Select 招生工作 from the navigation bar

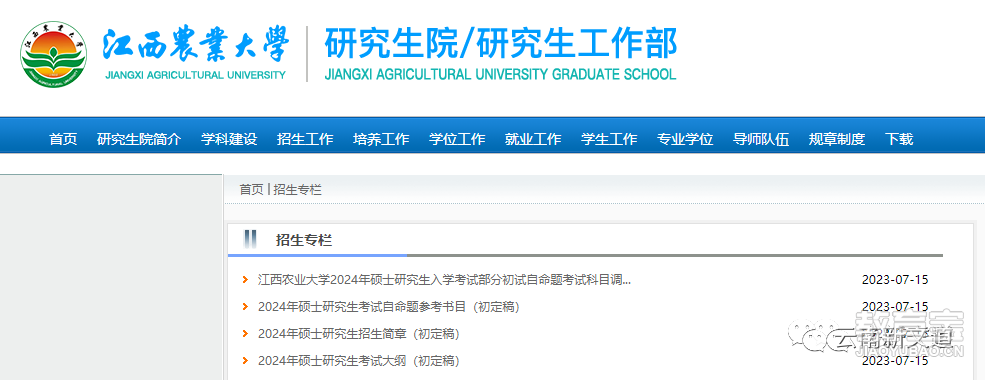pyautogui.click(x=305, y=139)
